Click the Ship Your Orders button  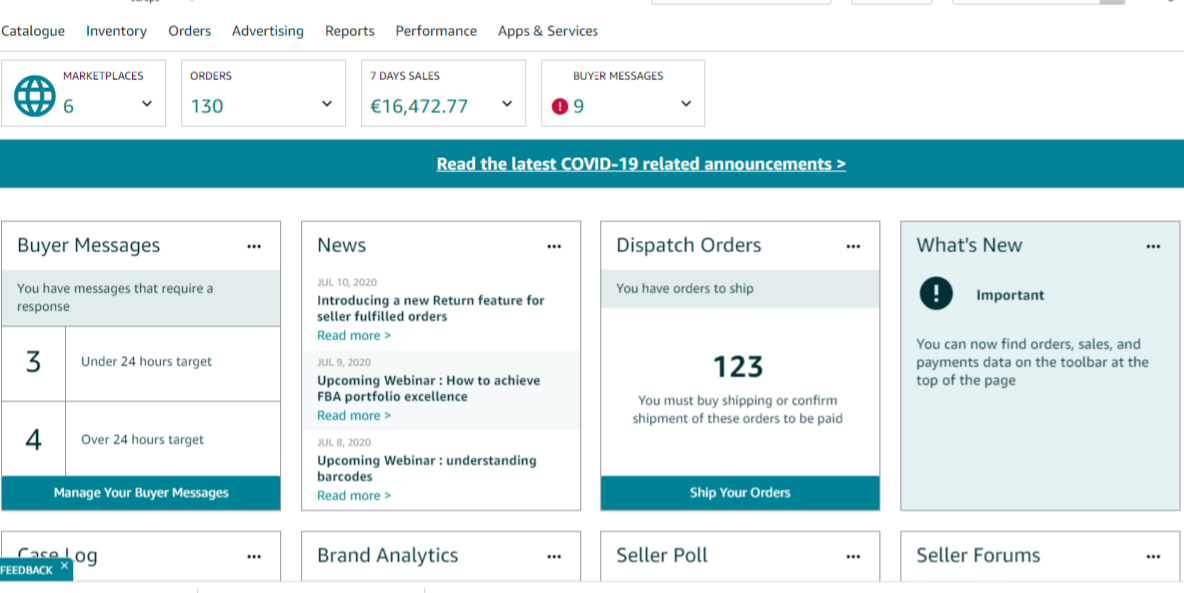740,493
